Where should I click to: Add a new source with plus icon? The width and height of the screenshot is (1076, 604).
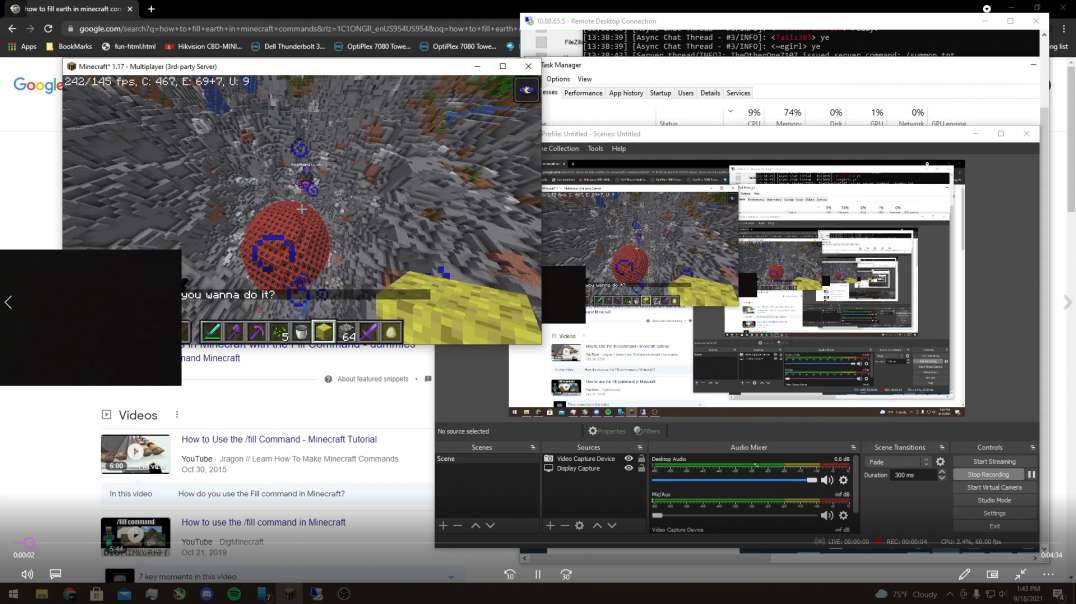pyautogui.click(x=550, y=526)
